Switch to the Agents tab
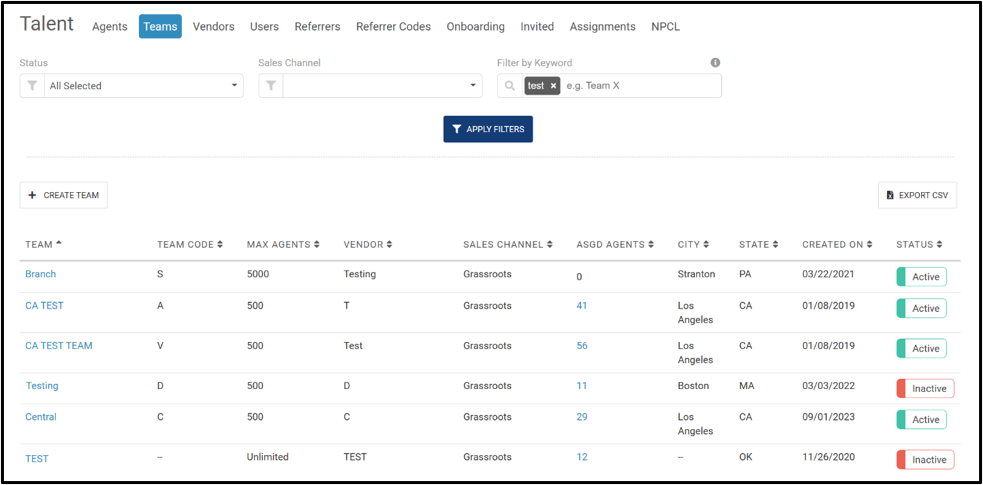Screen dimensions: 983x485 [x=110, y=26]
